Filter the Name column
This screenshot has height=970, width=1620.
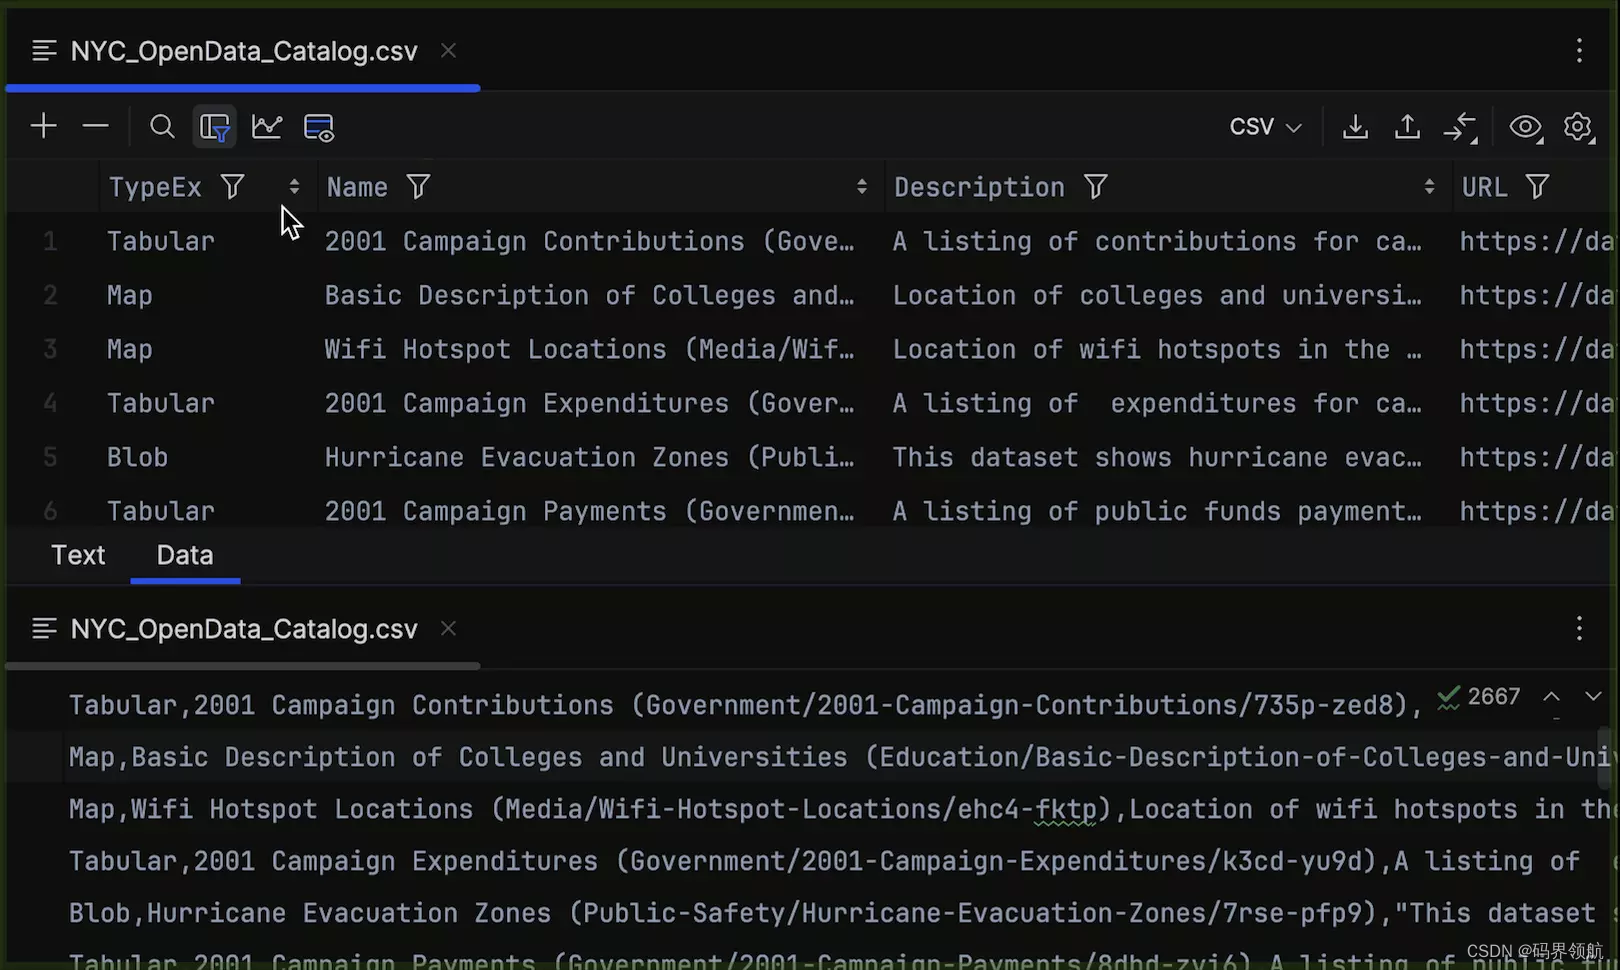pos(418,187)
